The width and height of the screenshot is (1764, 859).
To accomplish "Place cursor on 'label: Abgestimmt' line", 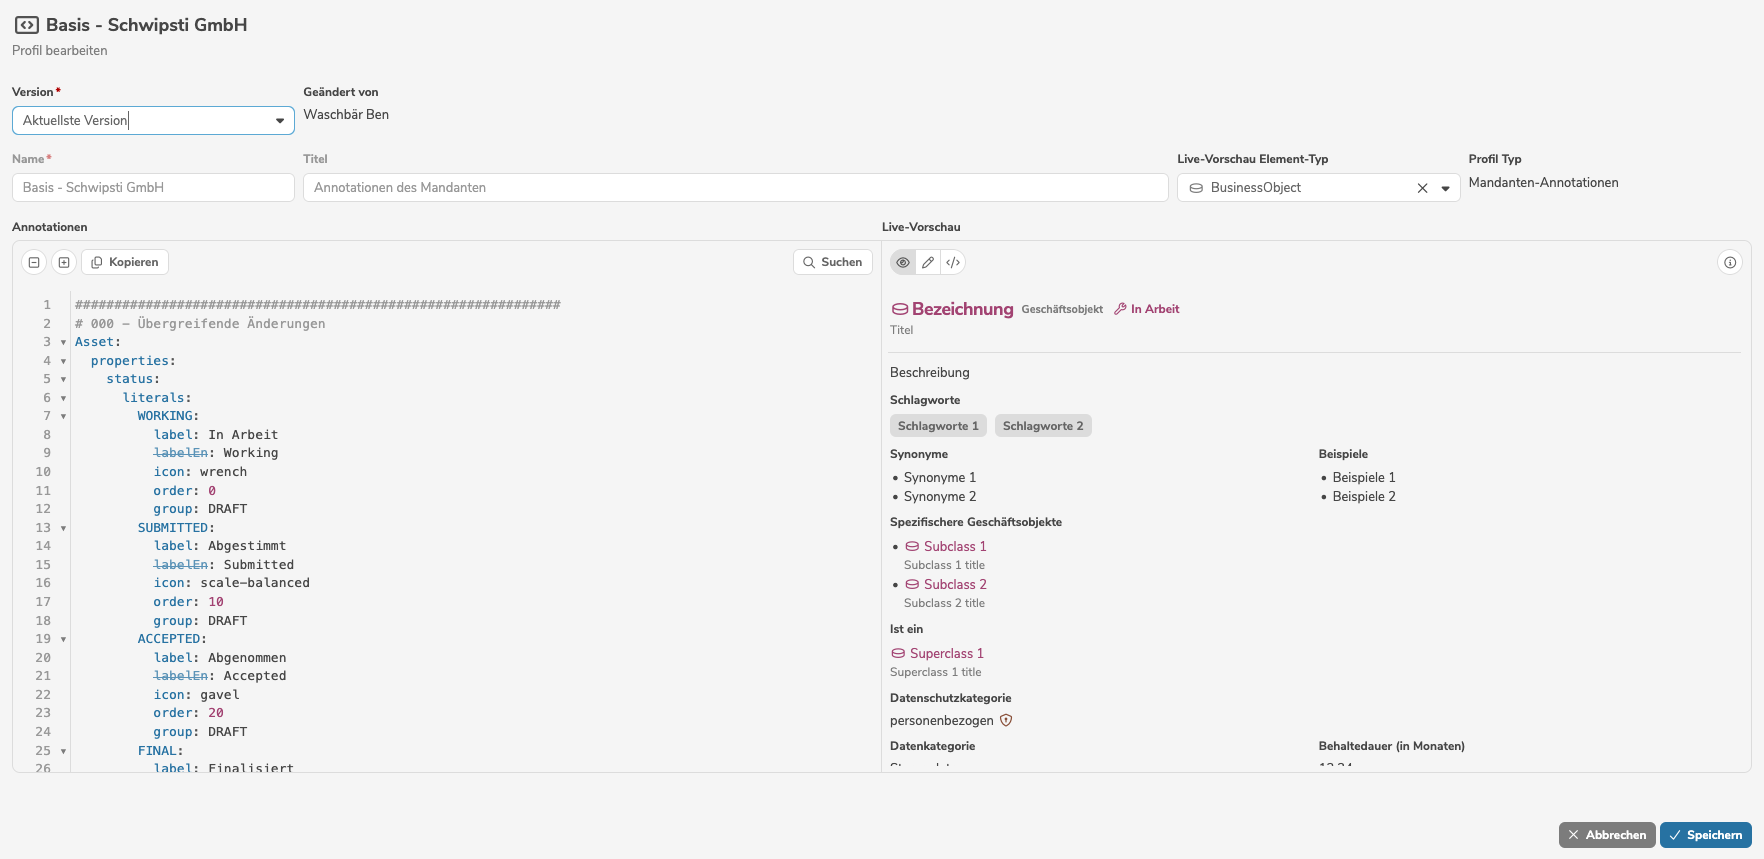I will [220, 546].
